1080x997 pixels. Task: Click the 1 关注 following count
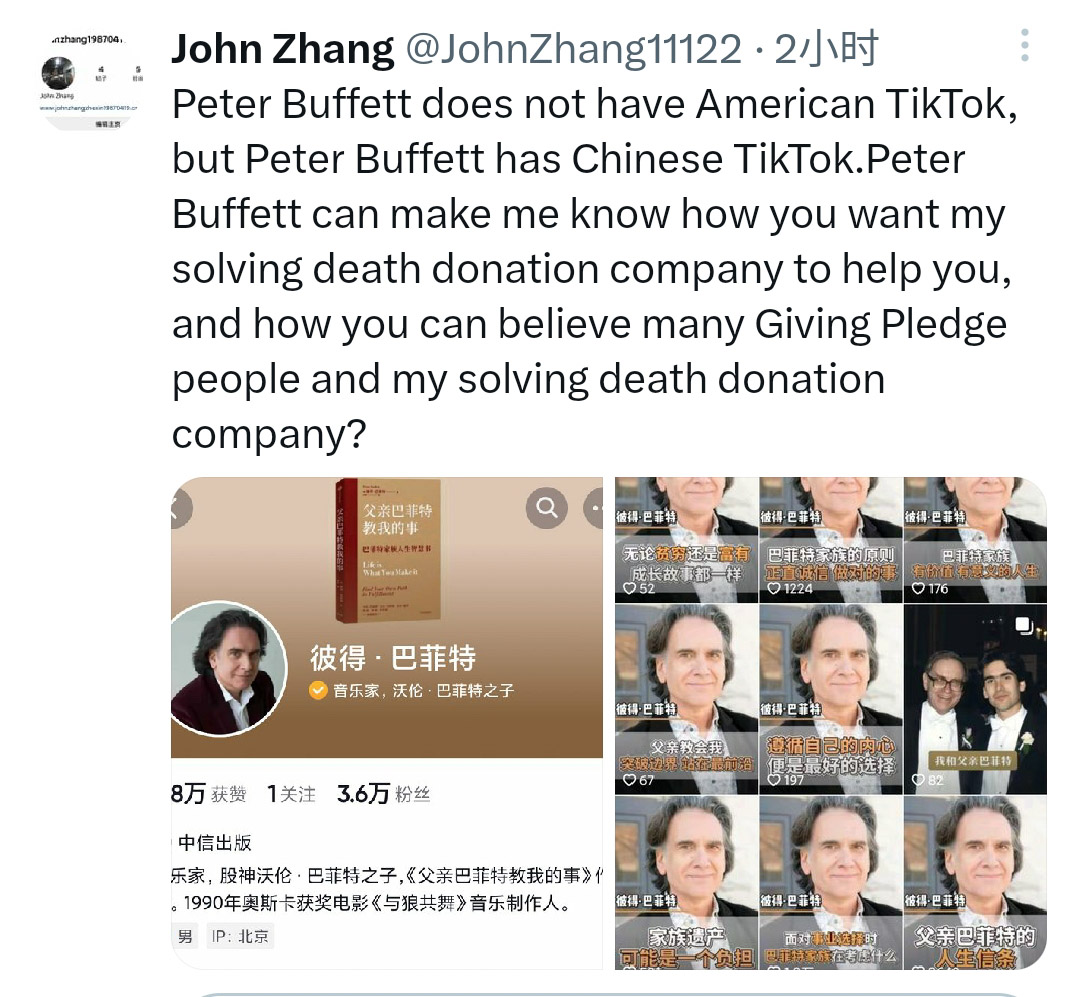pyautogui.click(x=291, y=794)
